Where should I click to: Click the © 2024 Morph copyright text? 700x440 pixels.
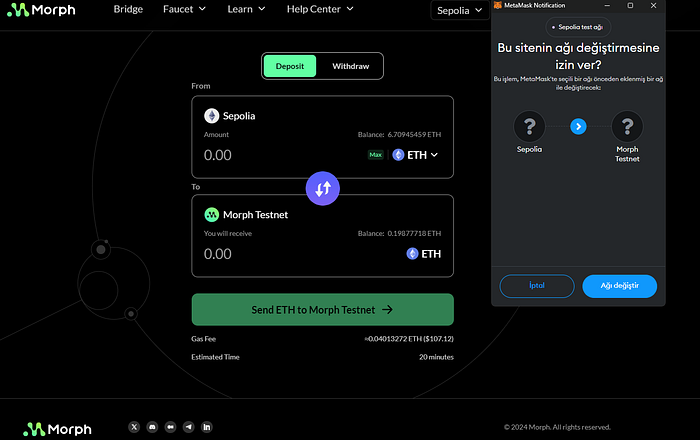(x=557, y=427)
